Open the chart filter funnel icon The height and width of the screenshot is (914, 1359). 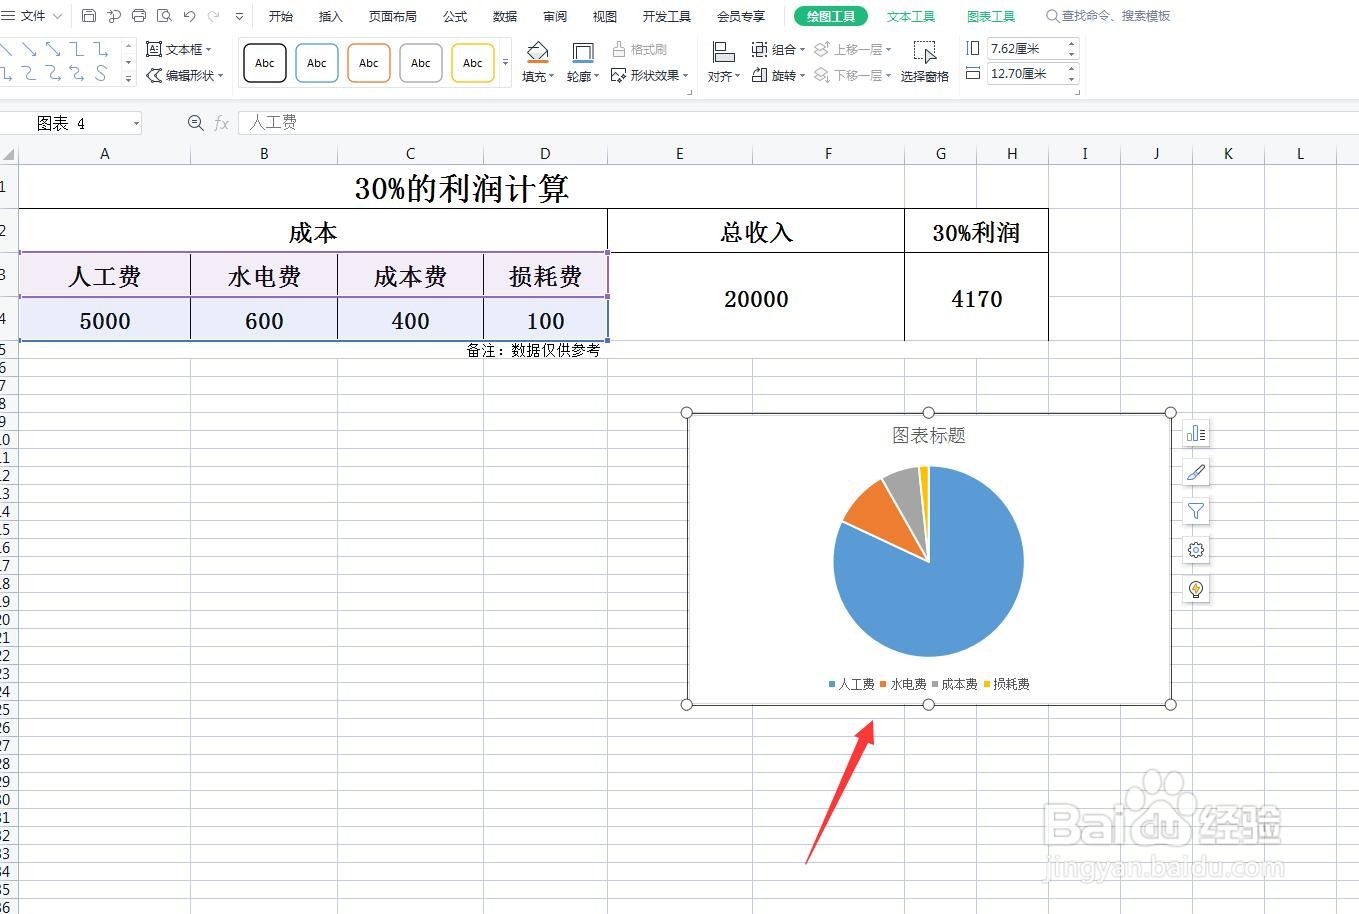(1196, 511)
